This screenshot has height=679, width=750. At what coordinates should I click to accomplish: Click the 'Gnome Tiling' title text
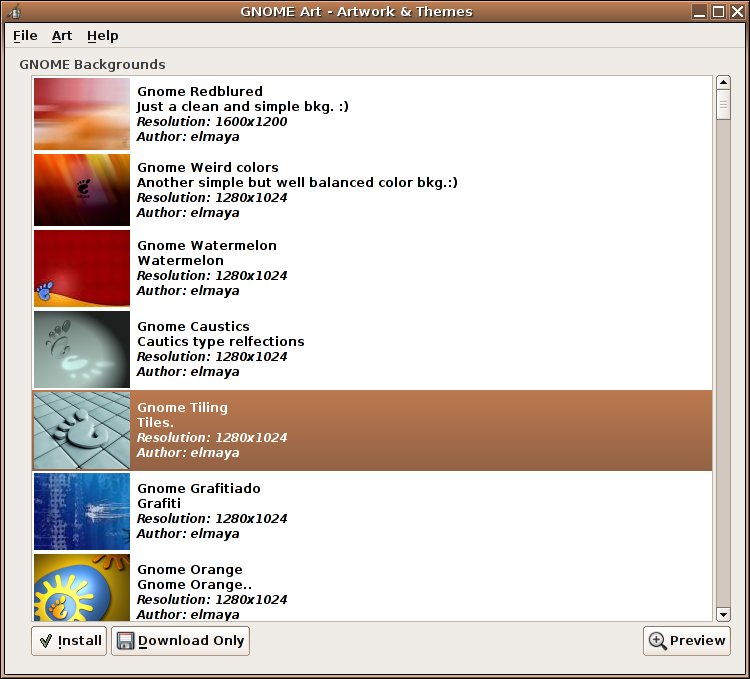(x=182, y=407)
